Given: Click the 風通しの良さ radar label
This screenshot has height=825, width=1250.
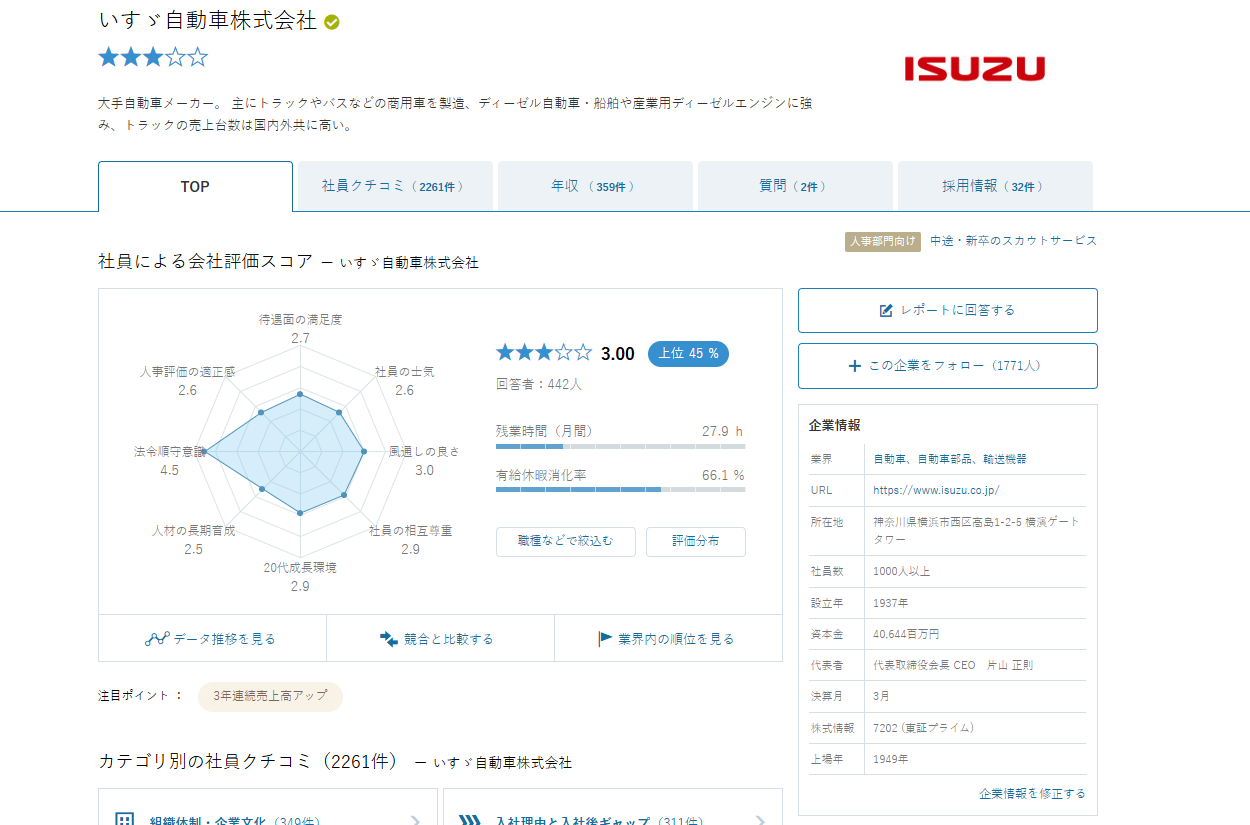Looking at the screenshot, I should pos(424,452).
